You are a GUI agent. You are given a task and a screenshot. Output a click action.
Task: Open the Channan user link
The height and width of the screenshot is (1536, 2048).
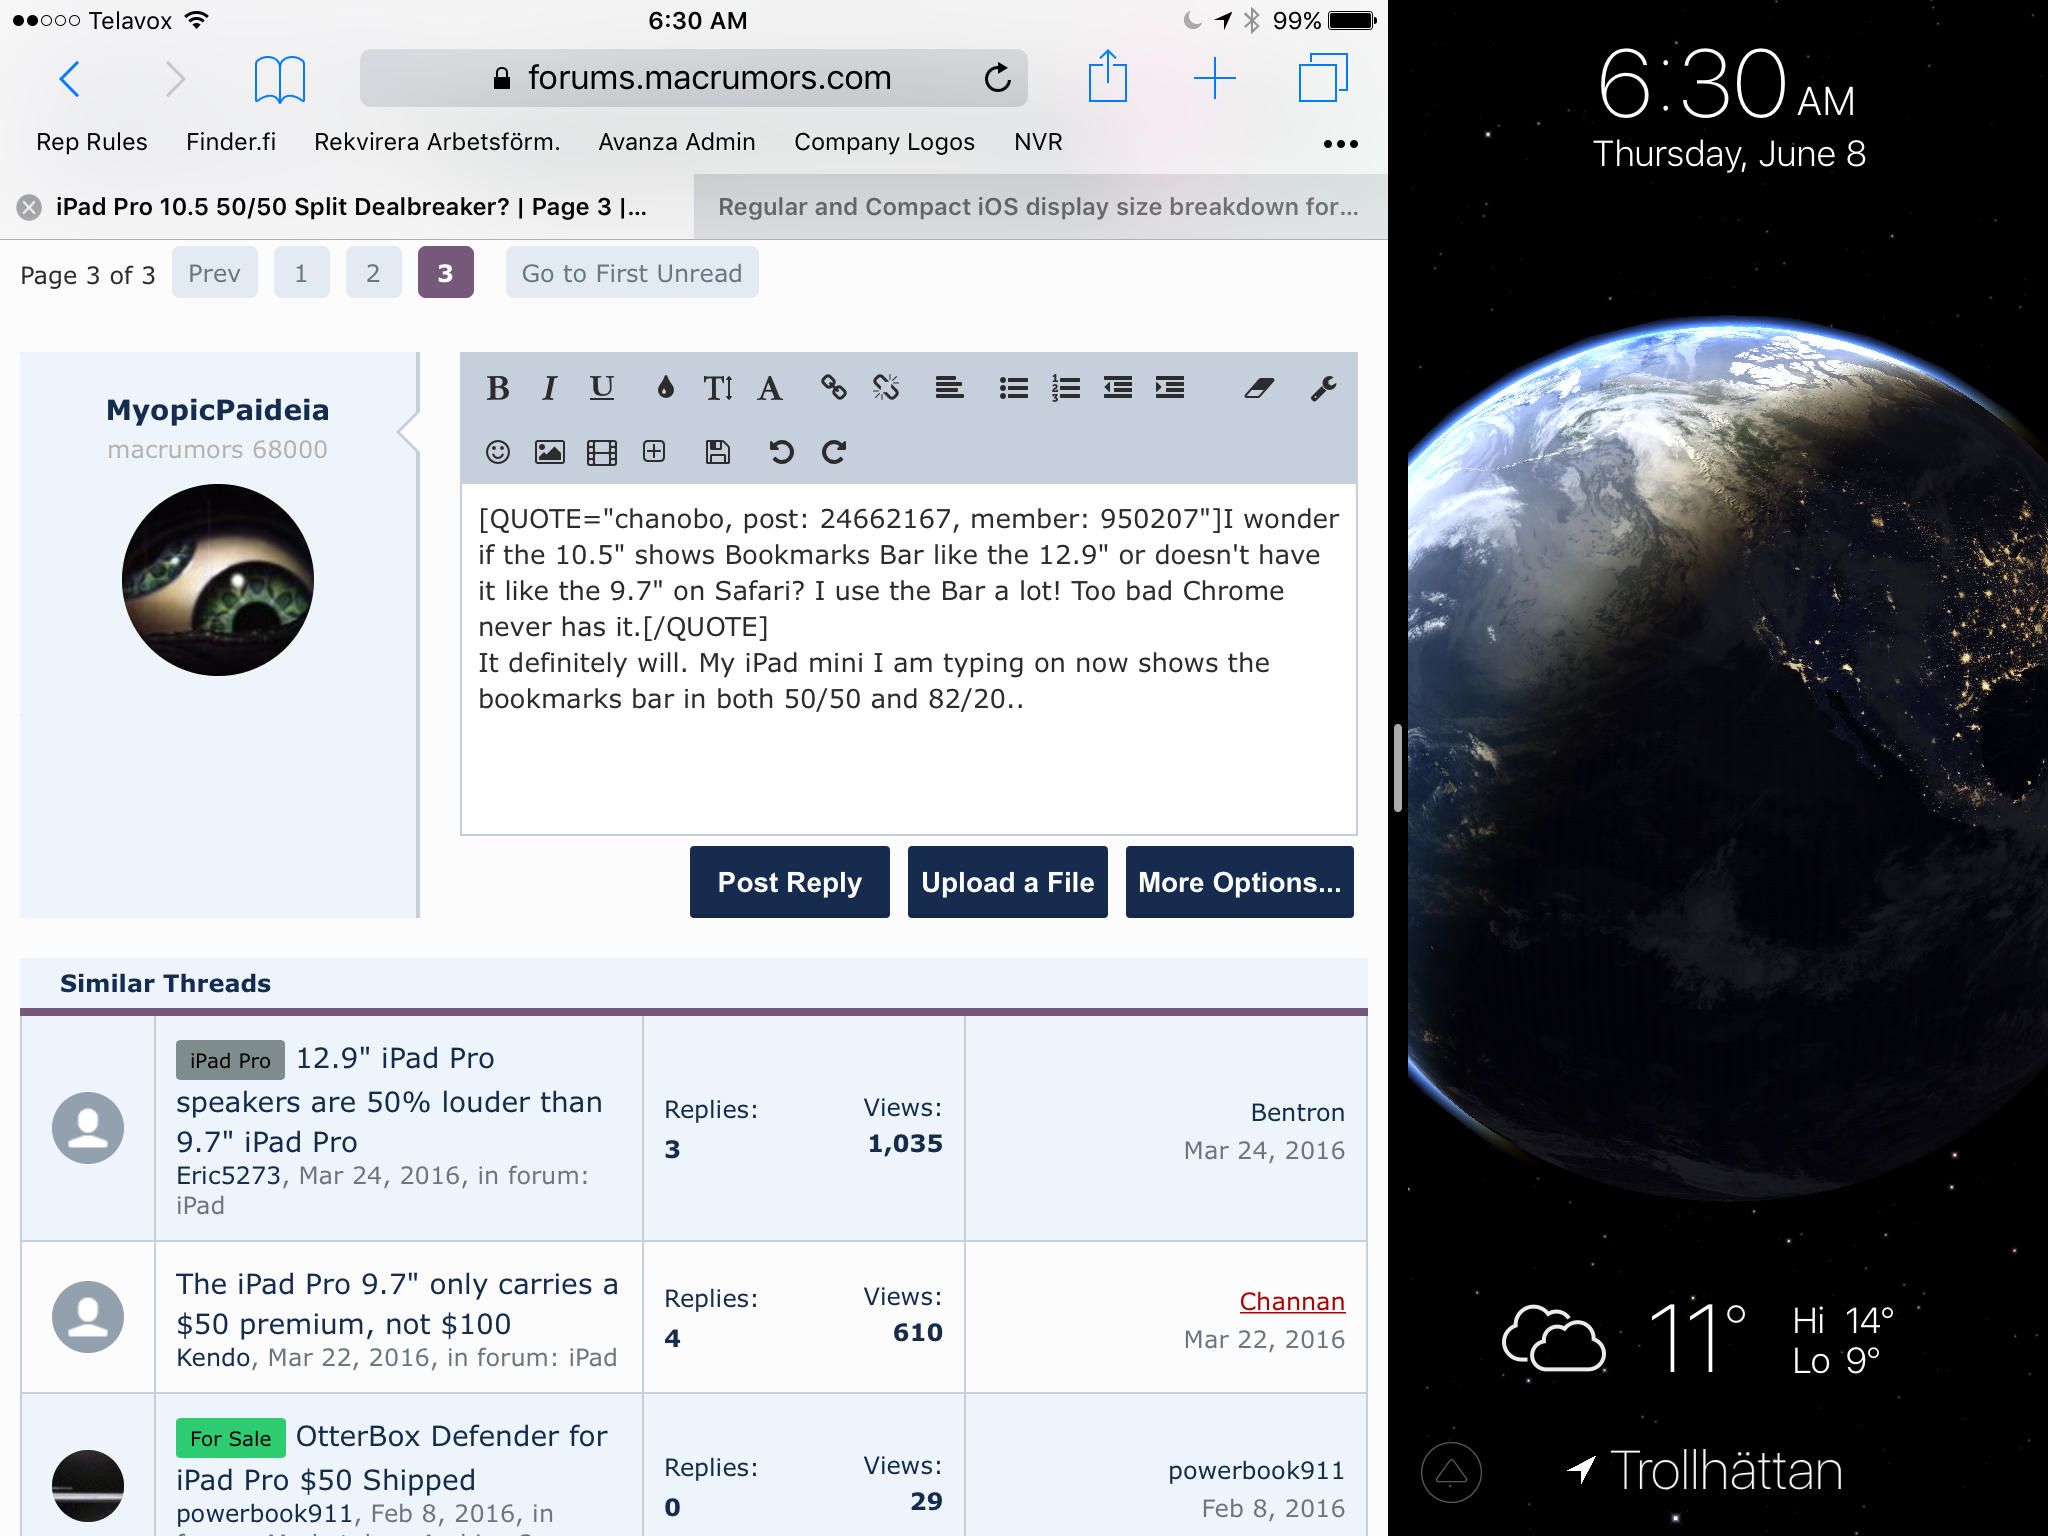(1291, 1301)
